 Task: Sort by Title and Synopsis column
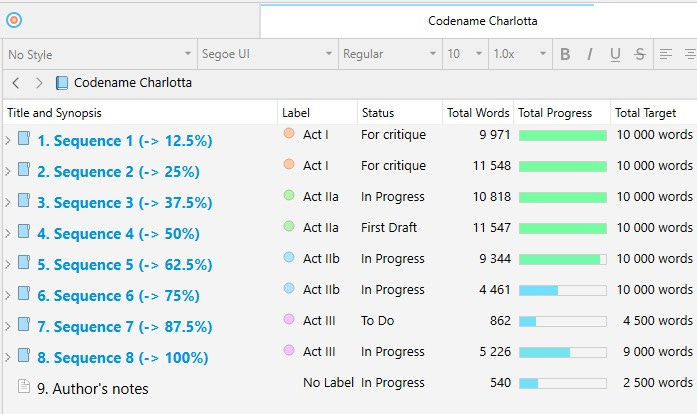(x=140, y=113)
